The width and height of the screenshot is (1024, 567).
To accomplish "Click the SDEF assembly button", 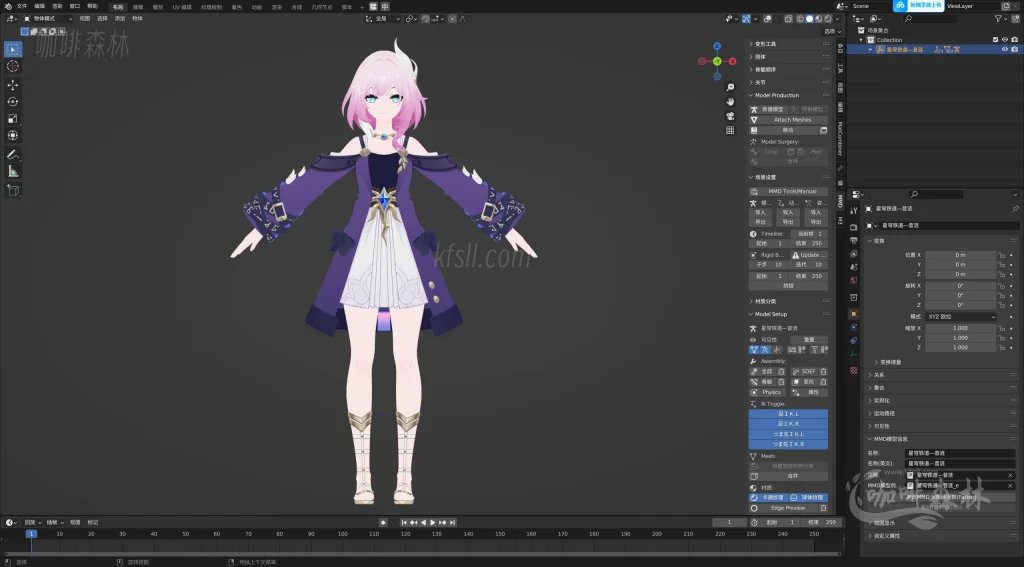I will click(804, 372).
